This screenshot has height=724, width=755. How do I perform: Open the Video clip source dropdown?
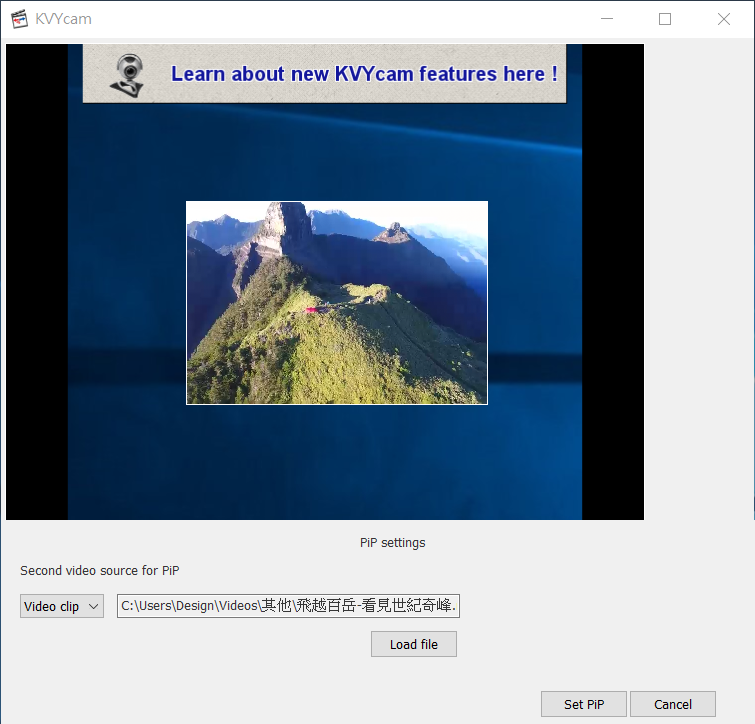tap(62, 606)
